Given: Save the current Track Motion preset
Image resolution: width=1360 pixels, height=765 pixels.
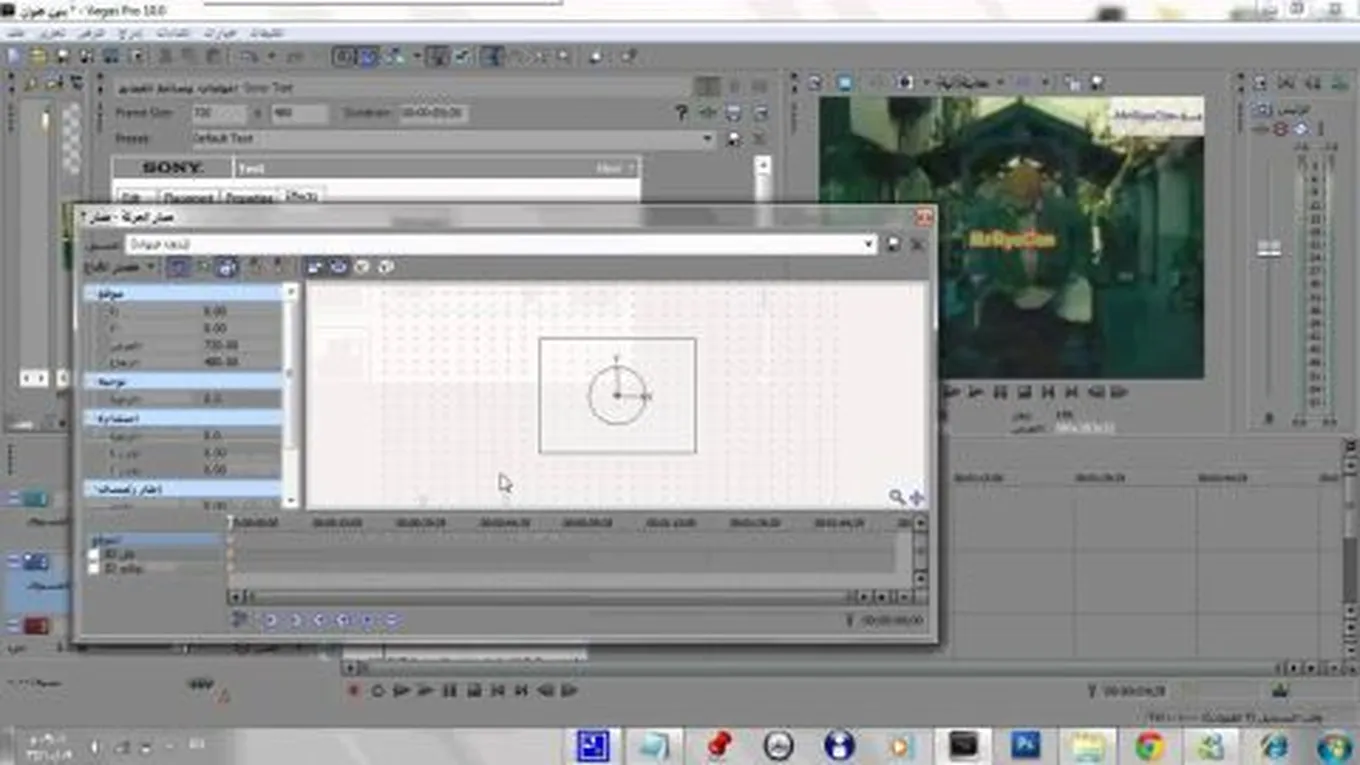Looking at the screenshot, I should [x=893, y=244].
